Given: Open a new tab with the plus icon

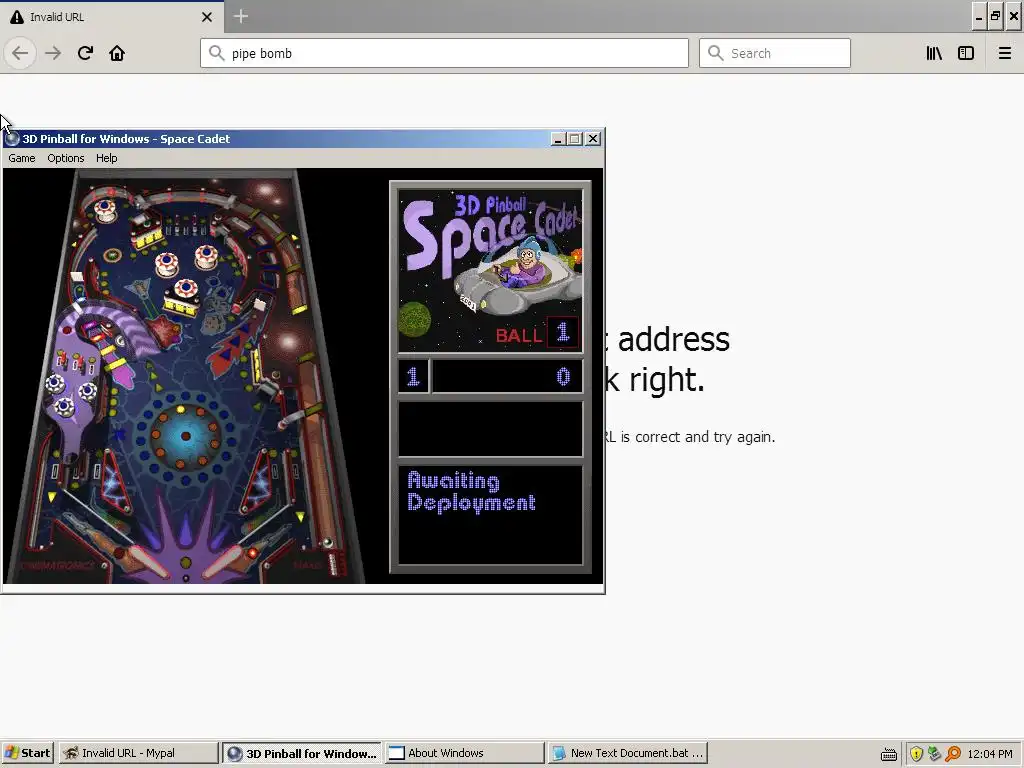Looking at the screenshot, I should [240, 16].
